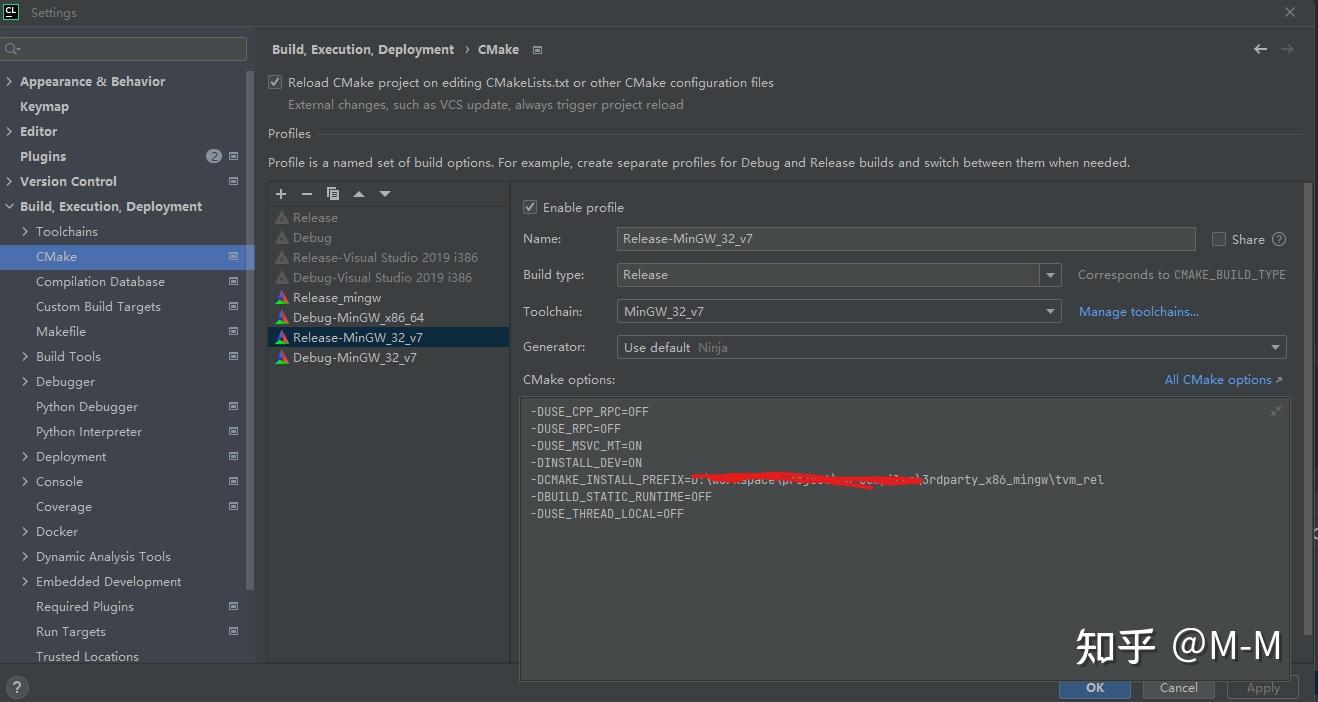This screenshot has width=1318, height=702.
Task: Click the profile Name input field
Action: pyautogui.click(x=906, y=239)
